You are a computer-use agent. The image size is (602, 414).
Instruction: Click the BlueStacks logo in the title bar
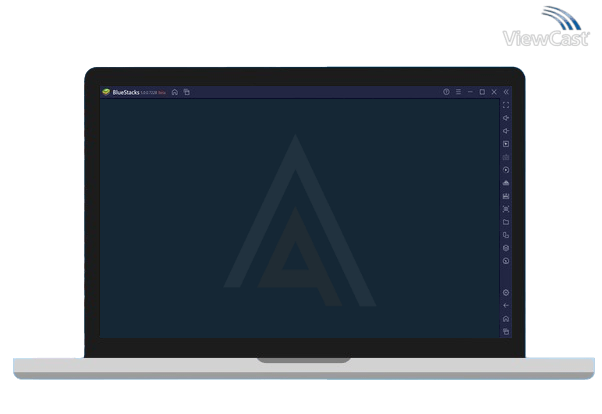click(106, 92)
